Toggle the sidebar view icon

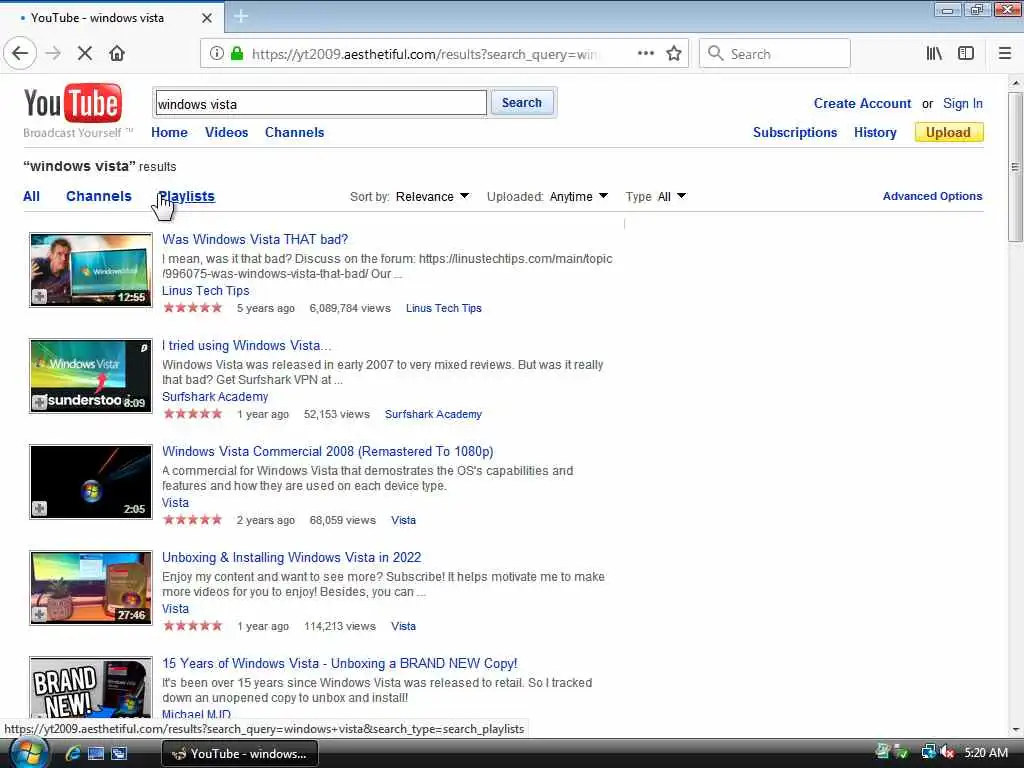pyautogui.click(x=966, y=54)
